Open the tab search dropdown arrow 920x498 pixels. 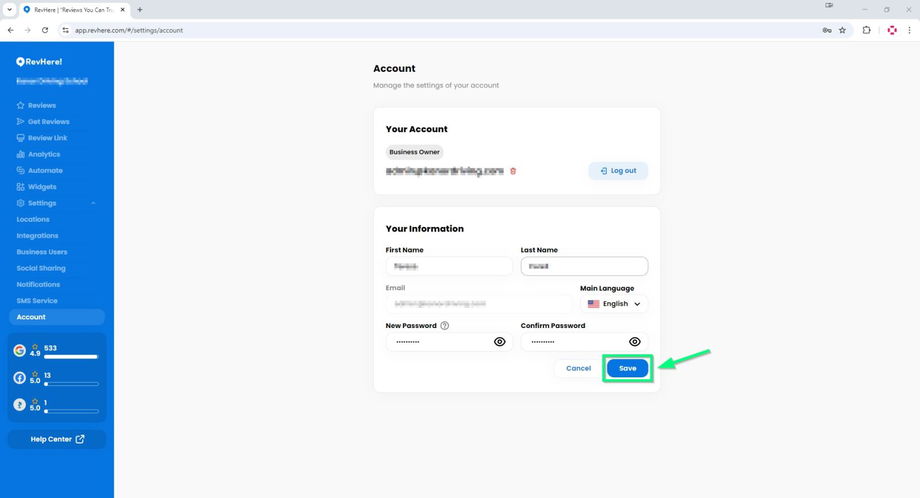click(x=9, y=9)
